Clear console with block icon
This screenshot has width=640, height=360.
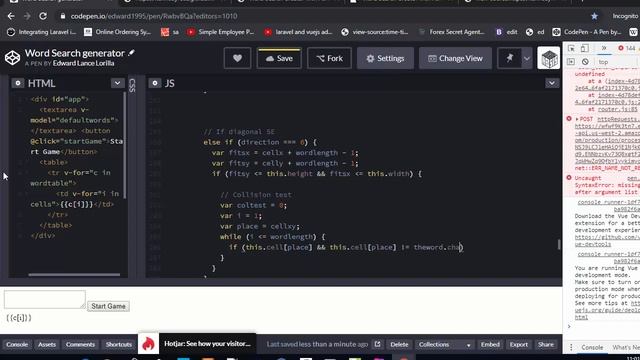(585, 62)
